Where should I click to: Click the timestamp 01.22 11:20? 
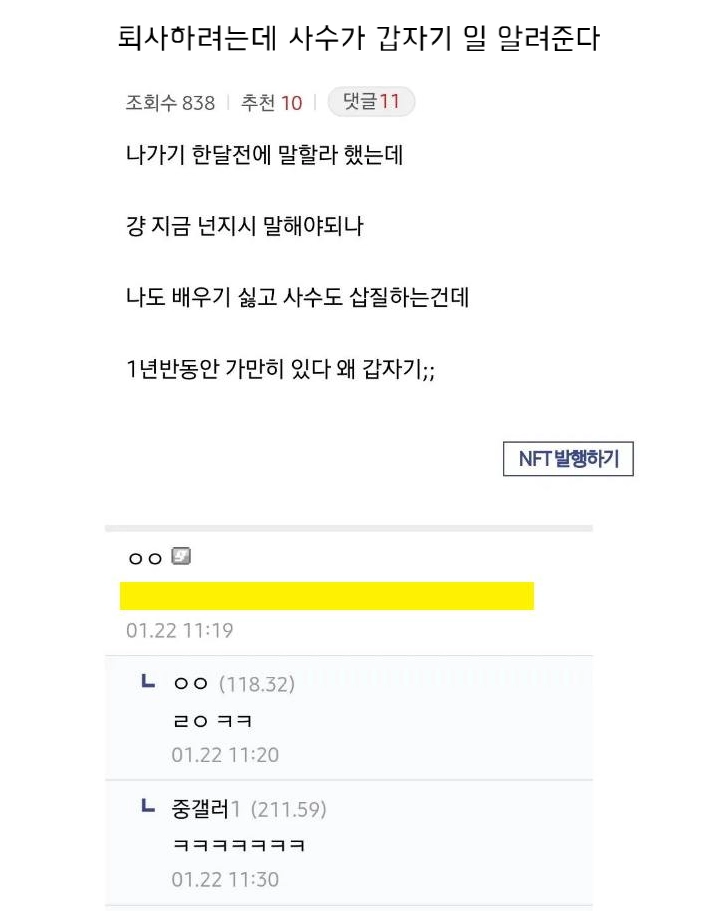click(225, 755)
